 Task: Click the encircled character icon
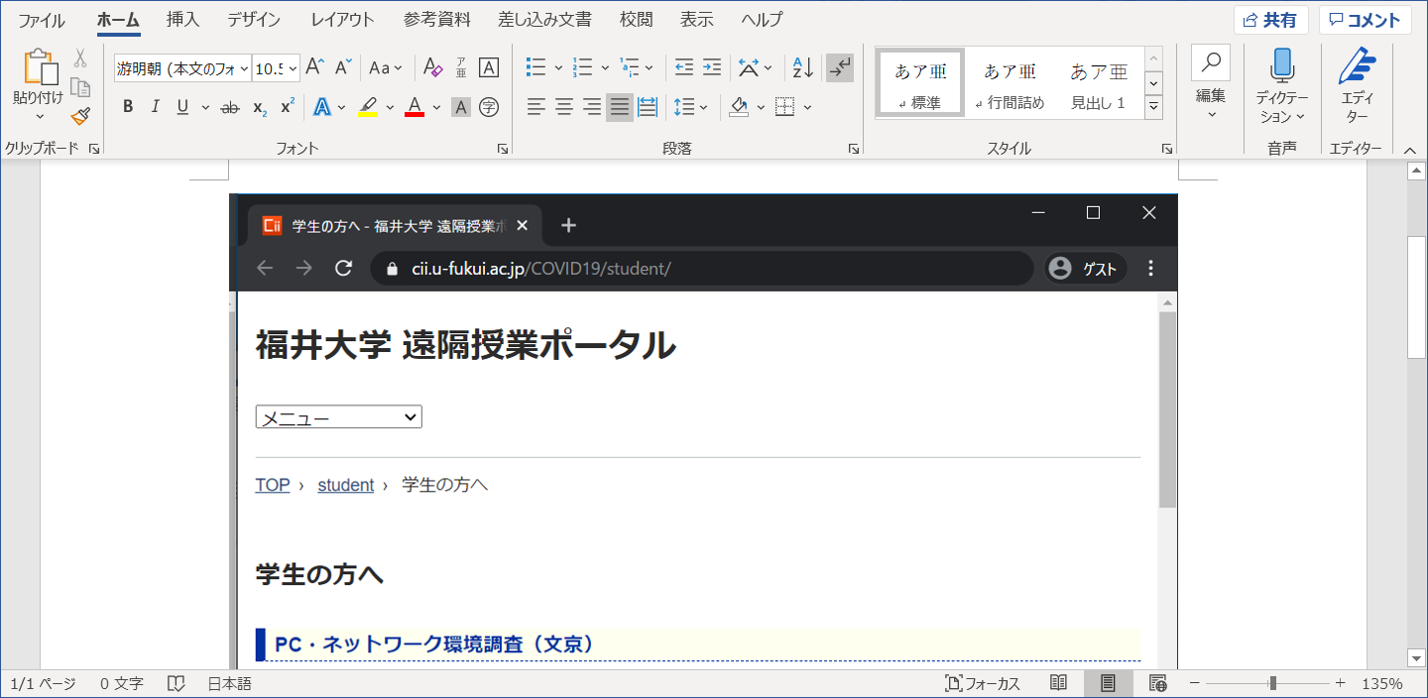tap(489, 107)
